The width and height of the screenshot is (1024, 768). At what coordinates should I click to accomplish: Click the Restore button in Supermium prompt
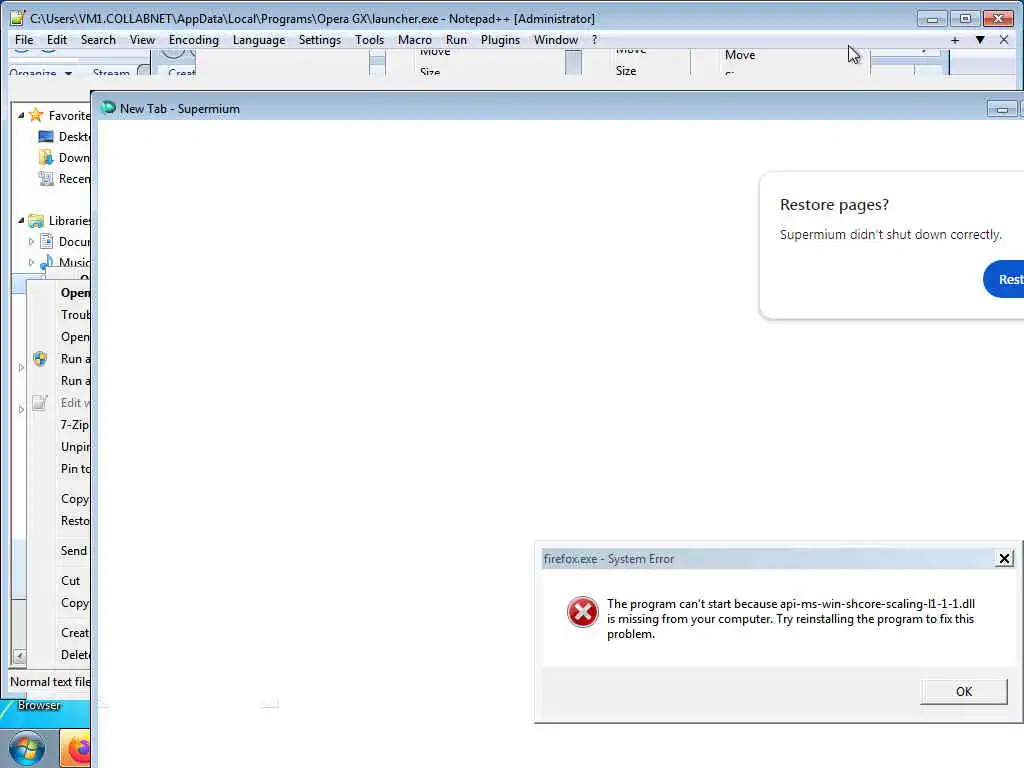coord(1004,279)
